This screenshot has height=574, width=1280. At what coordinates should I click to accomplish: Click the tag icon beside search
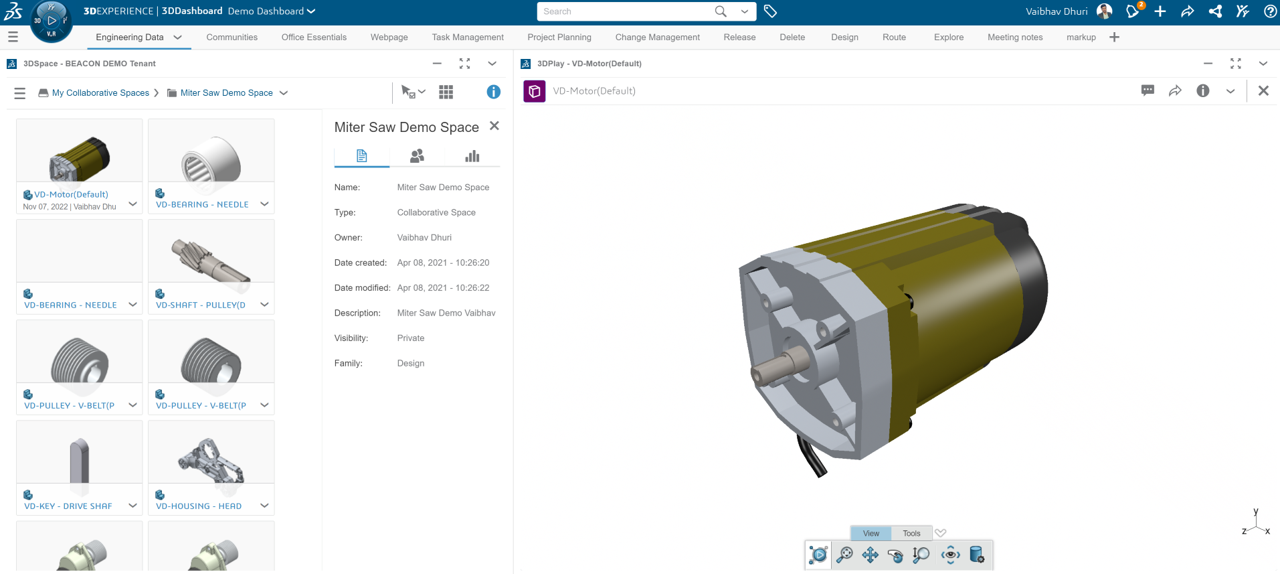click(770, 12)
